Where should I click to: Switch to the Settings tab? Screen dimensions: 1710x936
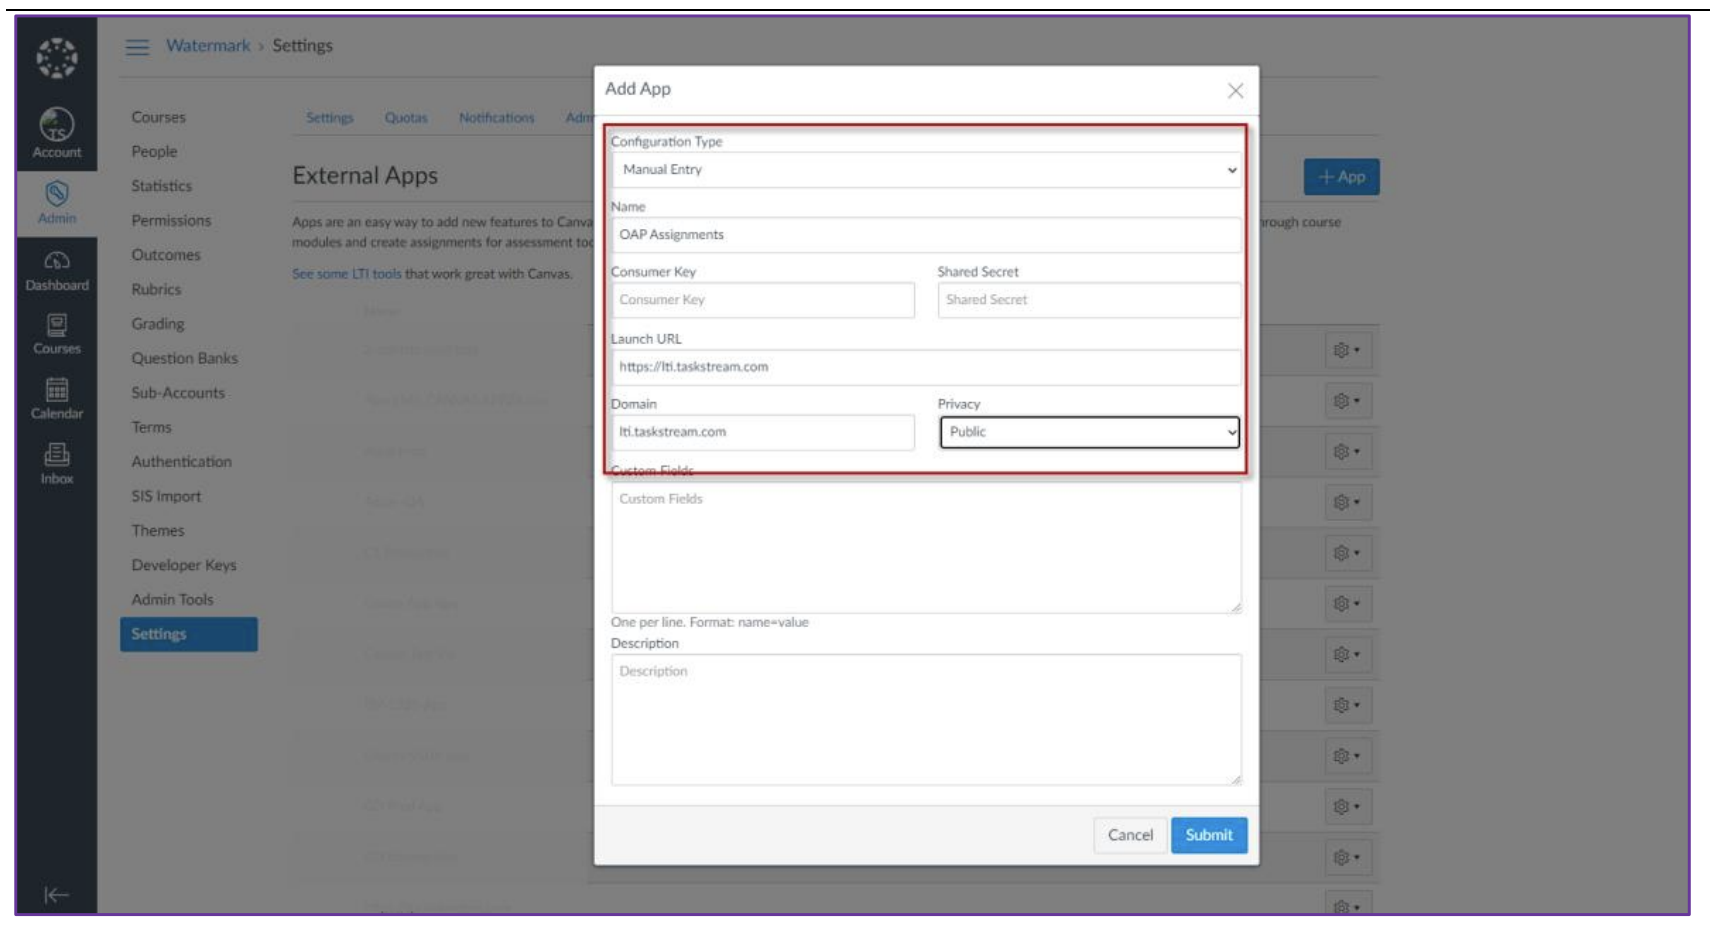[330, 118]
